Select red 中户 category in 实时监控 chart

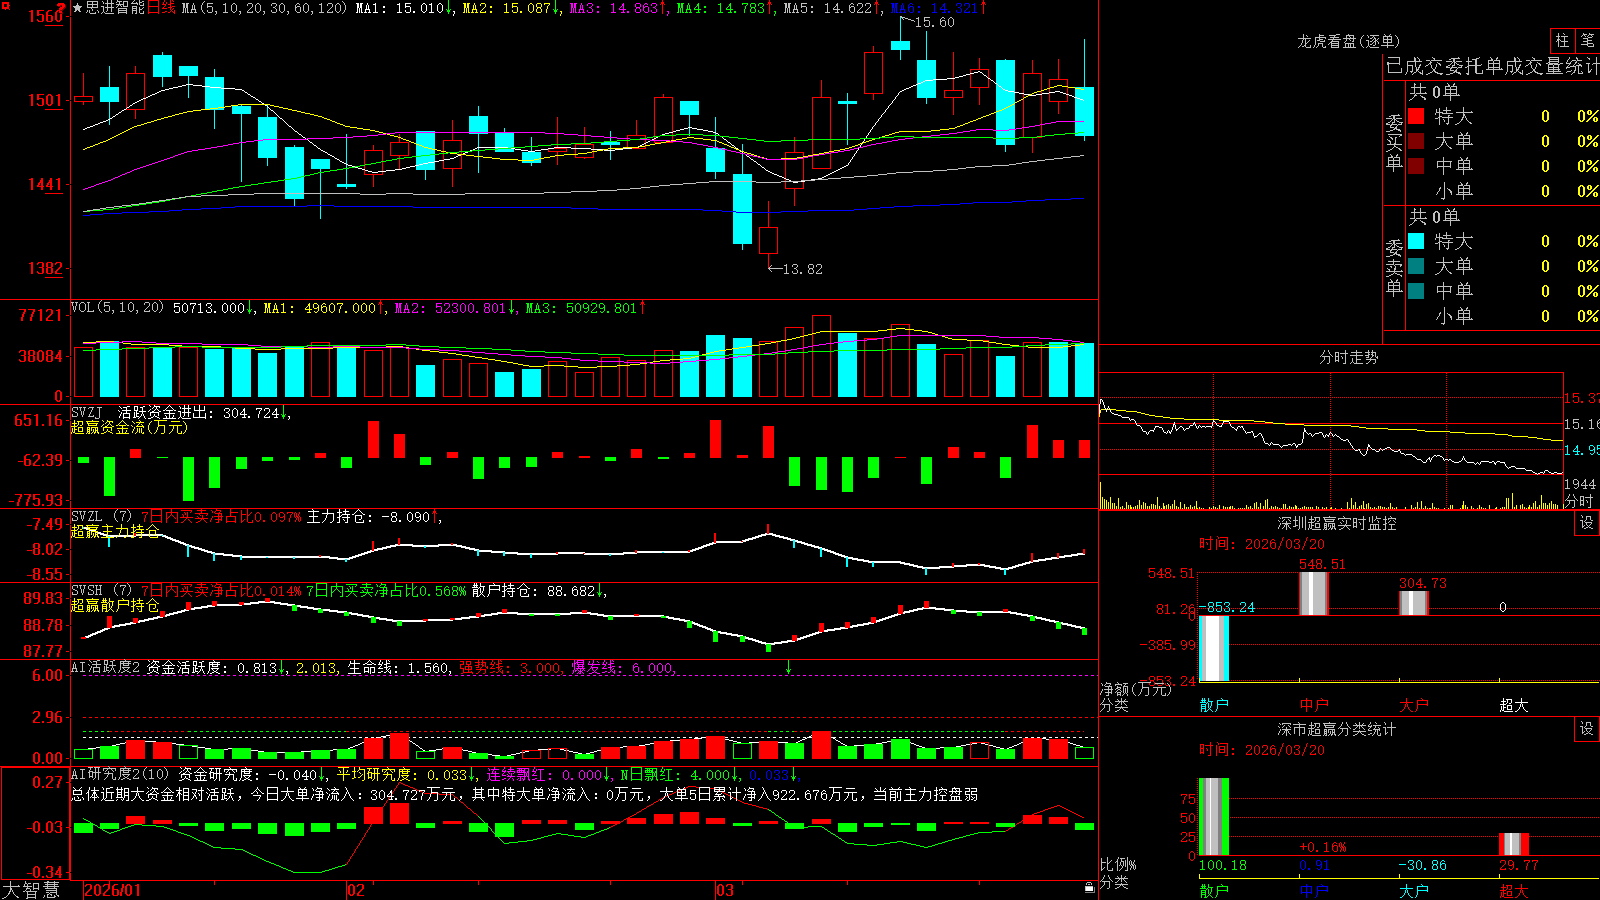(1314, 705)
